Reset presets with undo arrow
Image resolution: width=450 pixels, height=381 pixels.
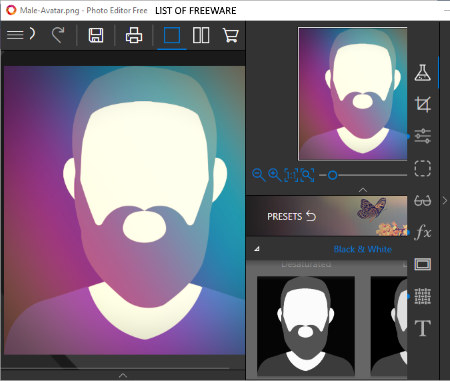tap(311, 216)
